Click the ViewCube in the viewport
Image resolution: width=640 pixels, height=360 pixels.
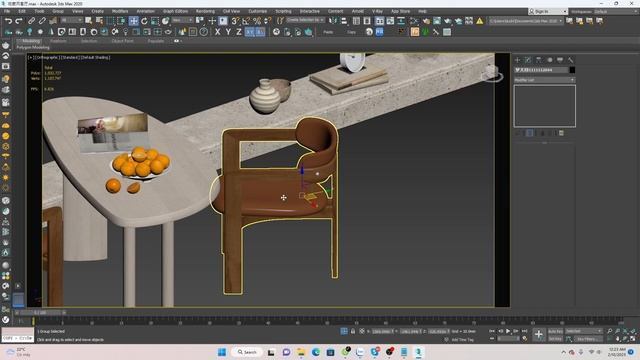[491, 73]
